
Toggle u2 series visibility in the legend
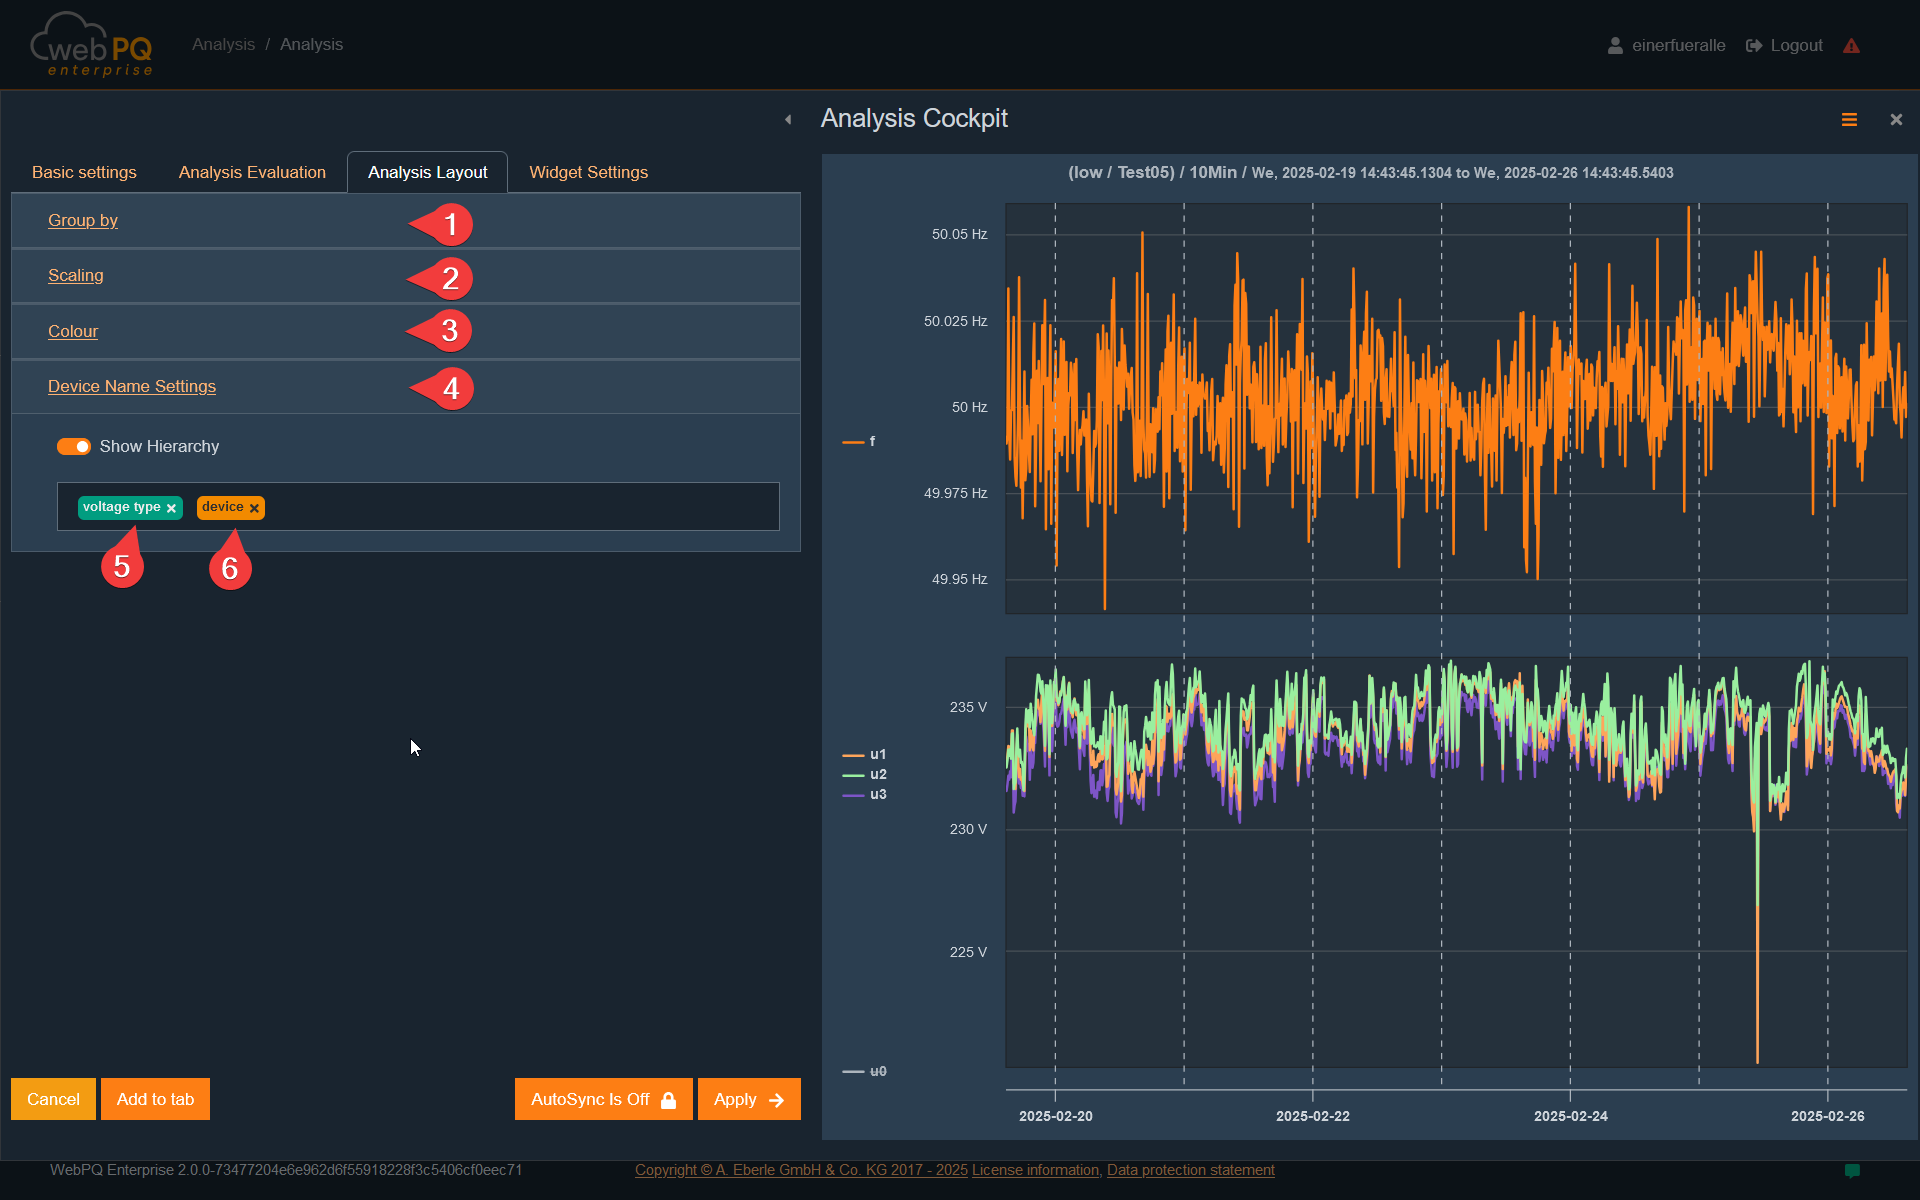pos(877,774)
